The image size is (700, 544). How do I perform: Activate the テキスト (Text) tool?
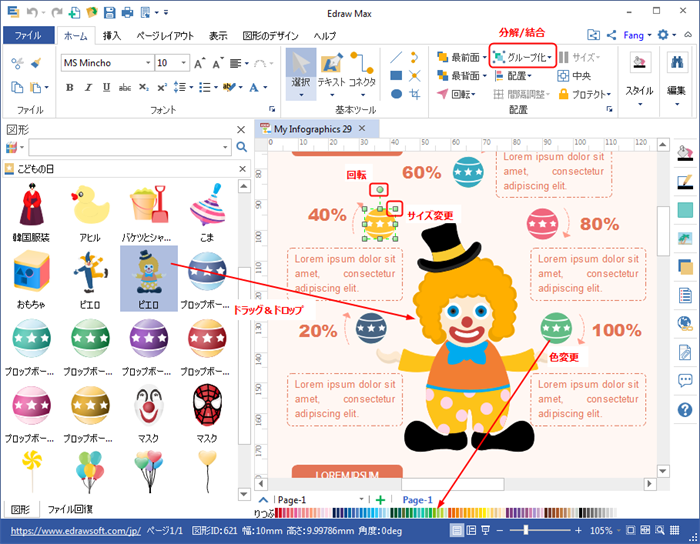(331, 75)
